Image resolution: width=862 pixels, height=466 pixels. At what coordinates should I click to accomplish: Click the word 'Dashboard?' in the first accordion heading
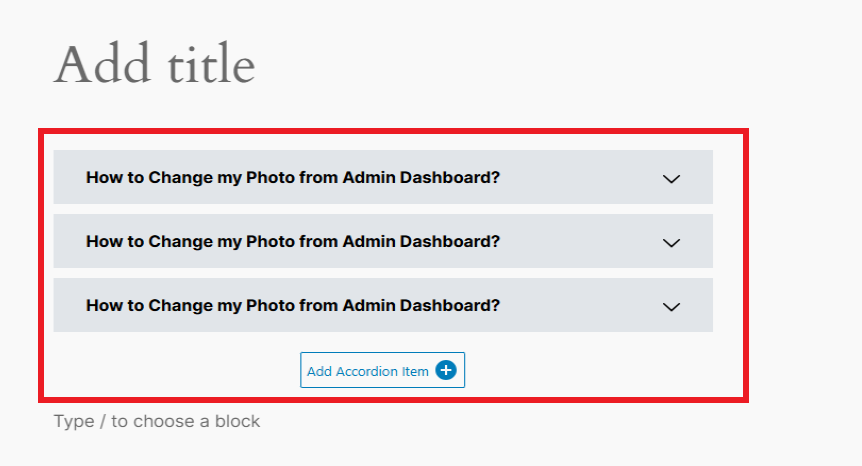[450, 177]
